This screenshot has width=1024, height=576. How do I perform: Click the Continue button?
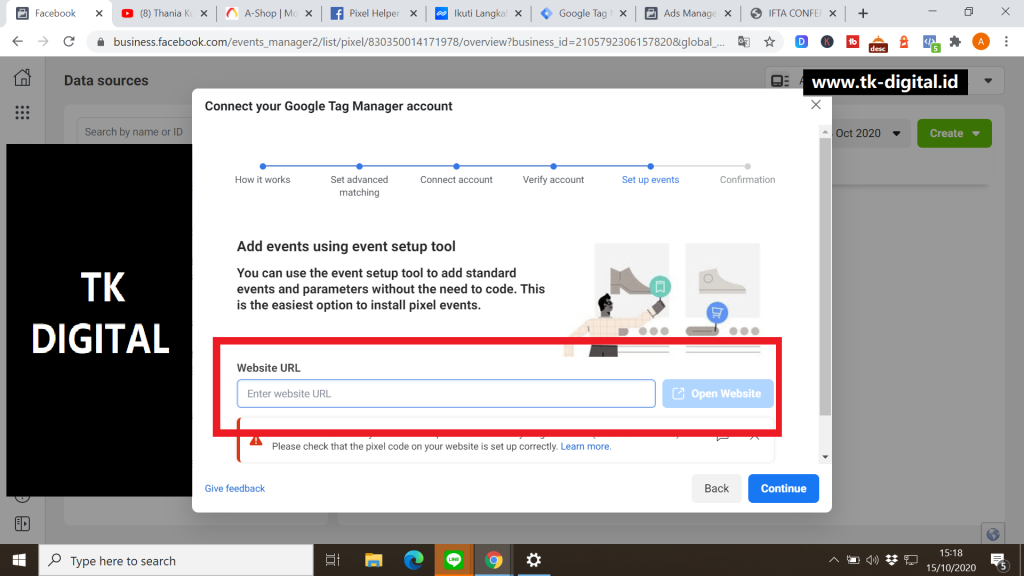tap(783, 488)
